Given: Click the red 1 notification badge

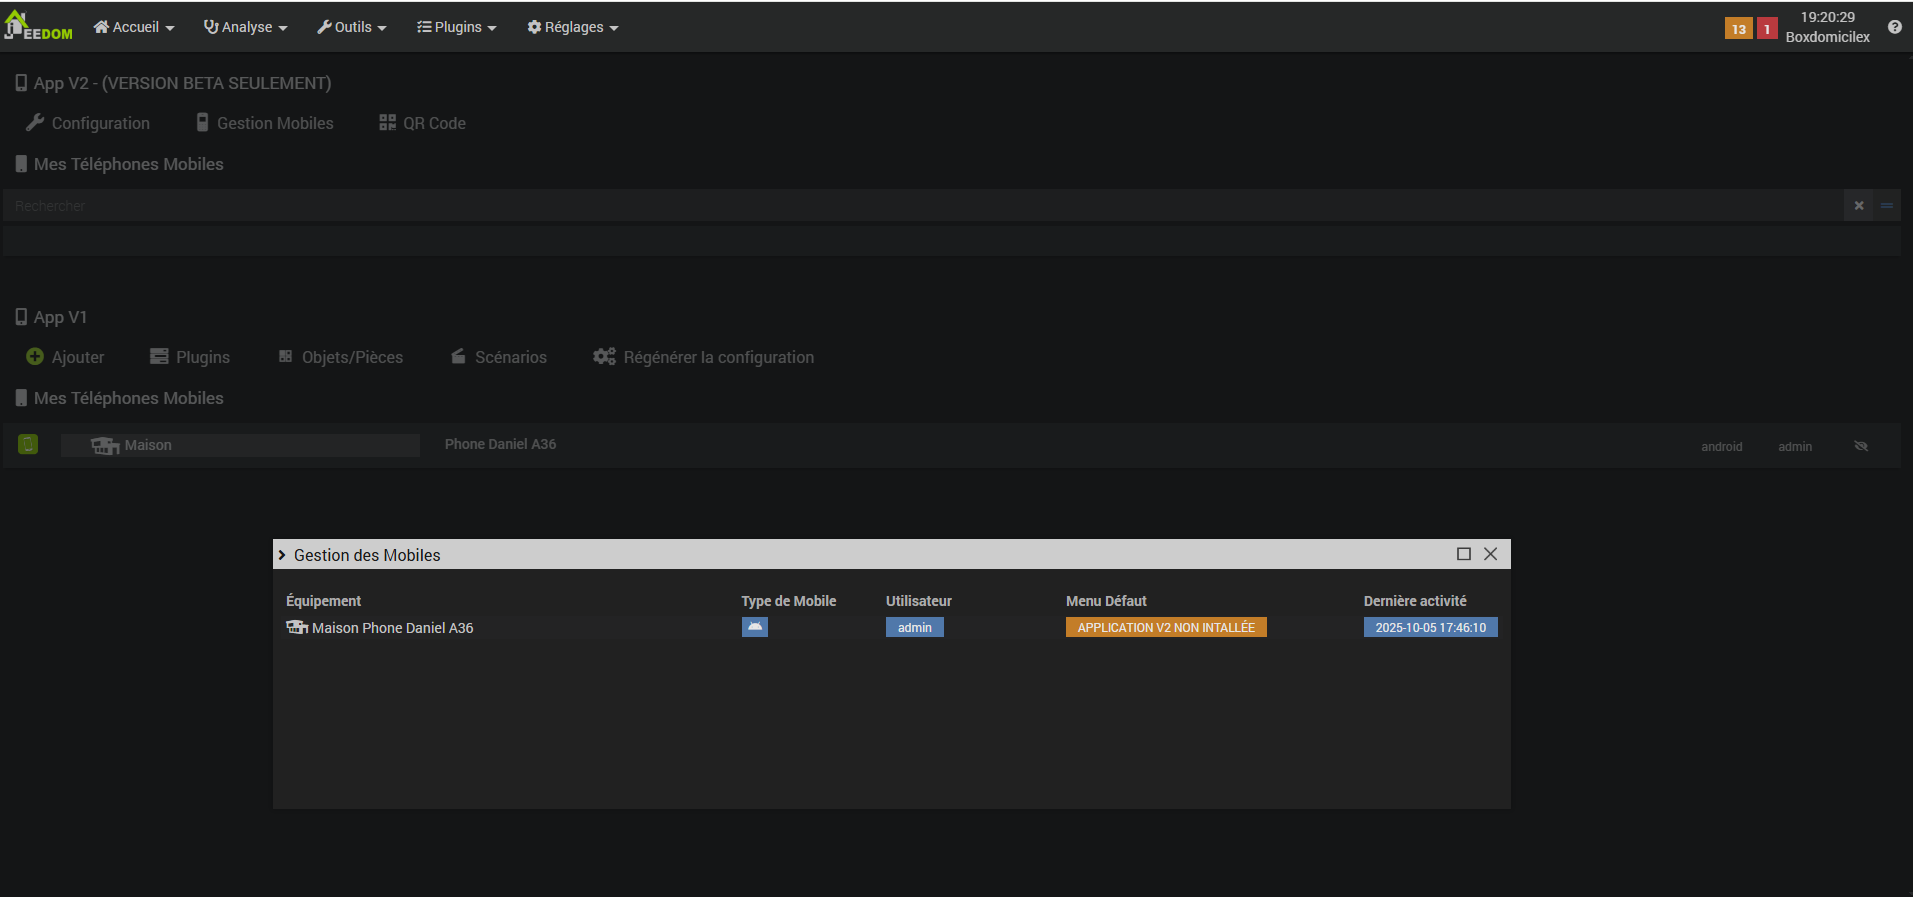Looking at the screenshot, I should [1767, 29].
